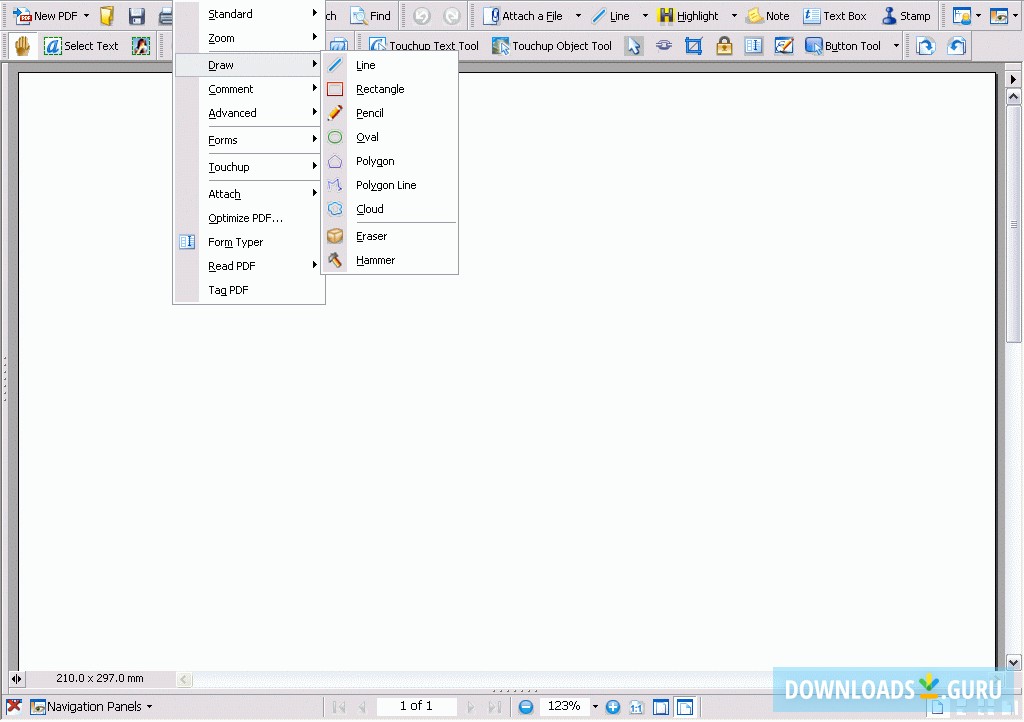1024x722 pixels.
Task: Click the Form Typer toolbar icon
Action: tap(754, 46)
